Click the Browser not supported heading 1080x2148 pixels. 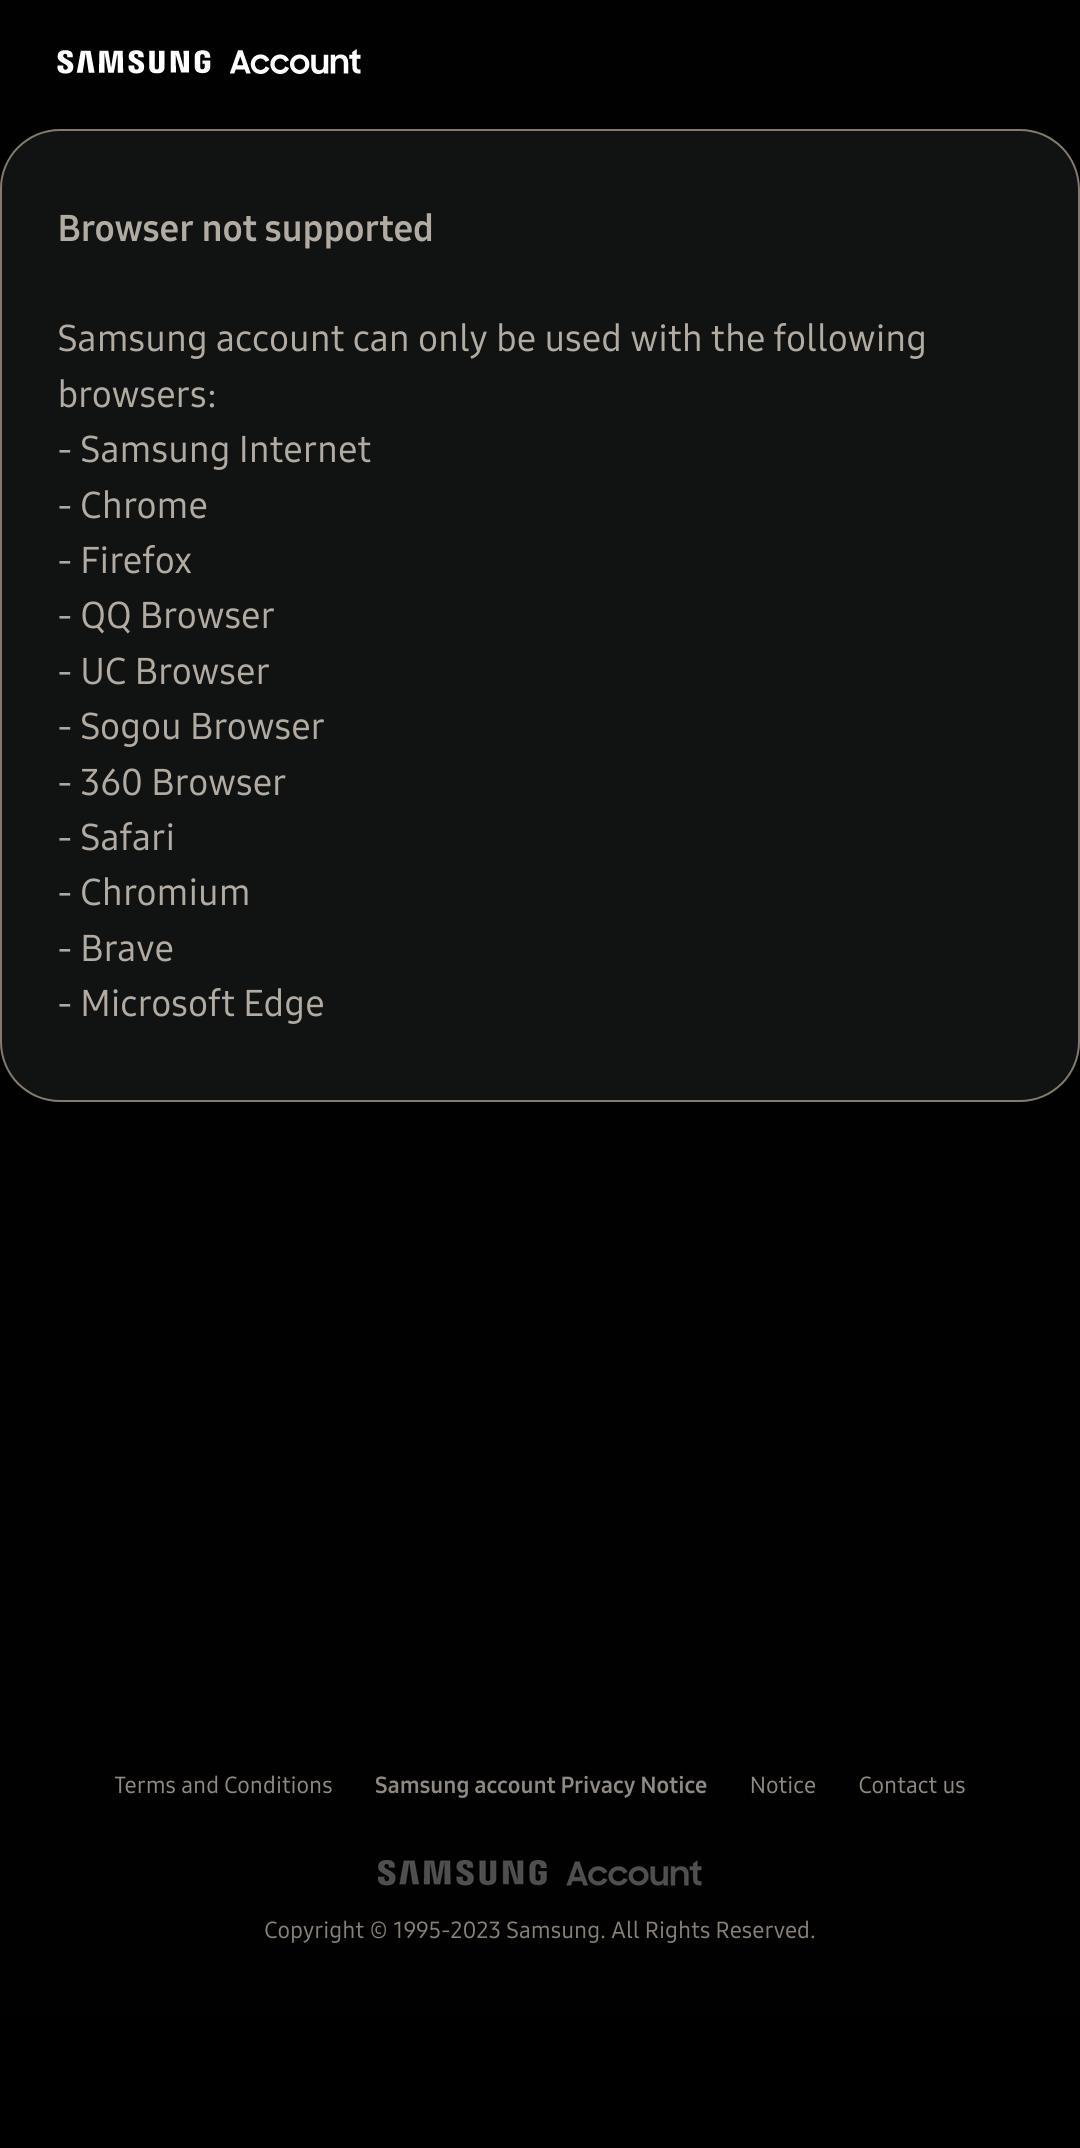pos(245,228)
